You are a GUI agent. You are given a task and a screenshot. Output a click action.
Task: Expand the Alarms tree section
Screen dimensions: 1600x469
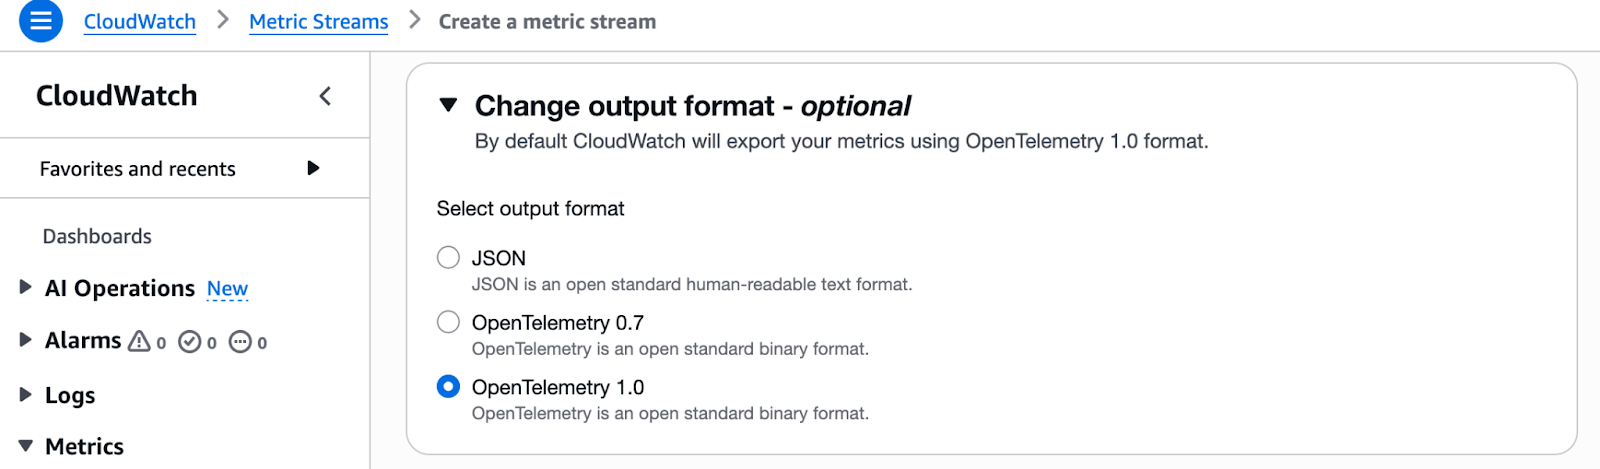pos(26,340)
